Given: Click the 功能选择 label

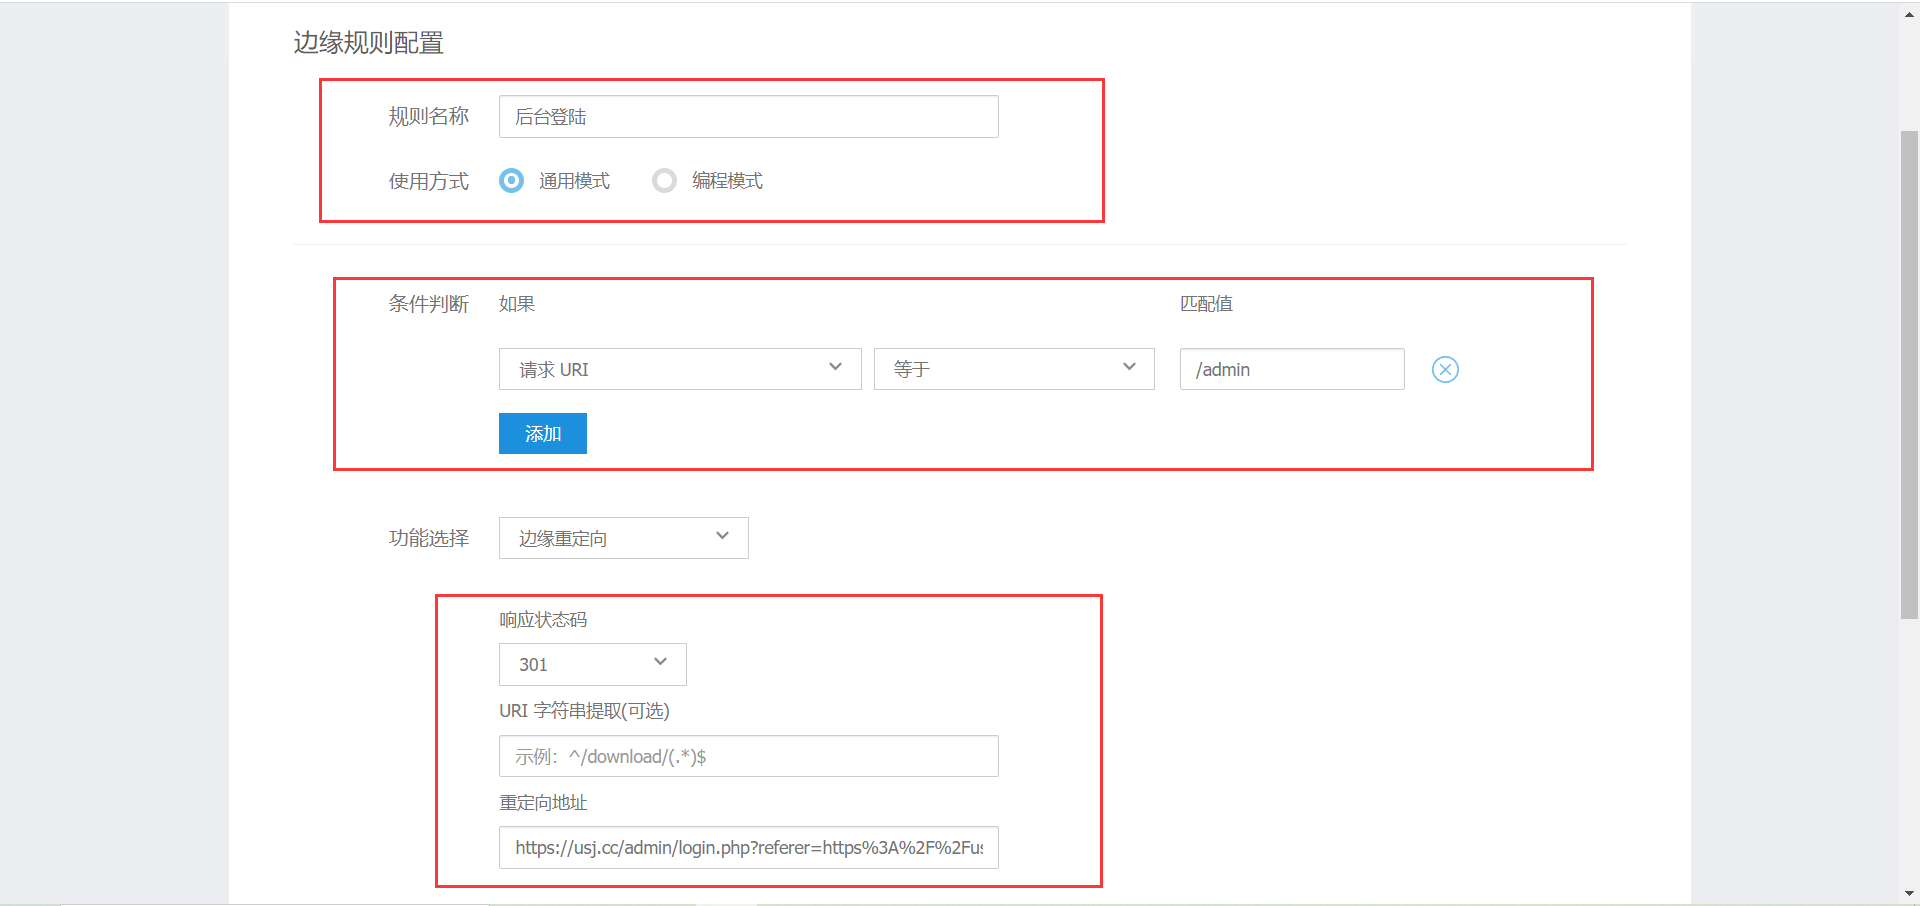Looking at the screenshot, I should (x=428, y=538).
